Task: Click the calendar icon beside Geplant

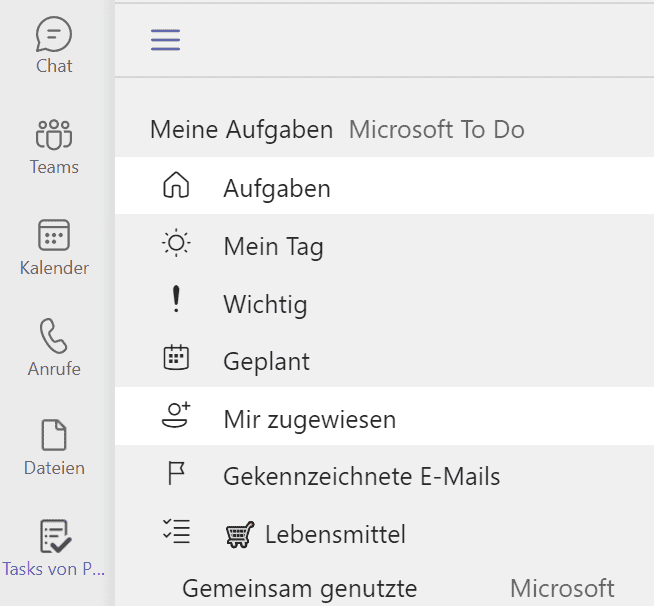Action: [x=176, y=357]
